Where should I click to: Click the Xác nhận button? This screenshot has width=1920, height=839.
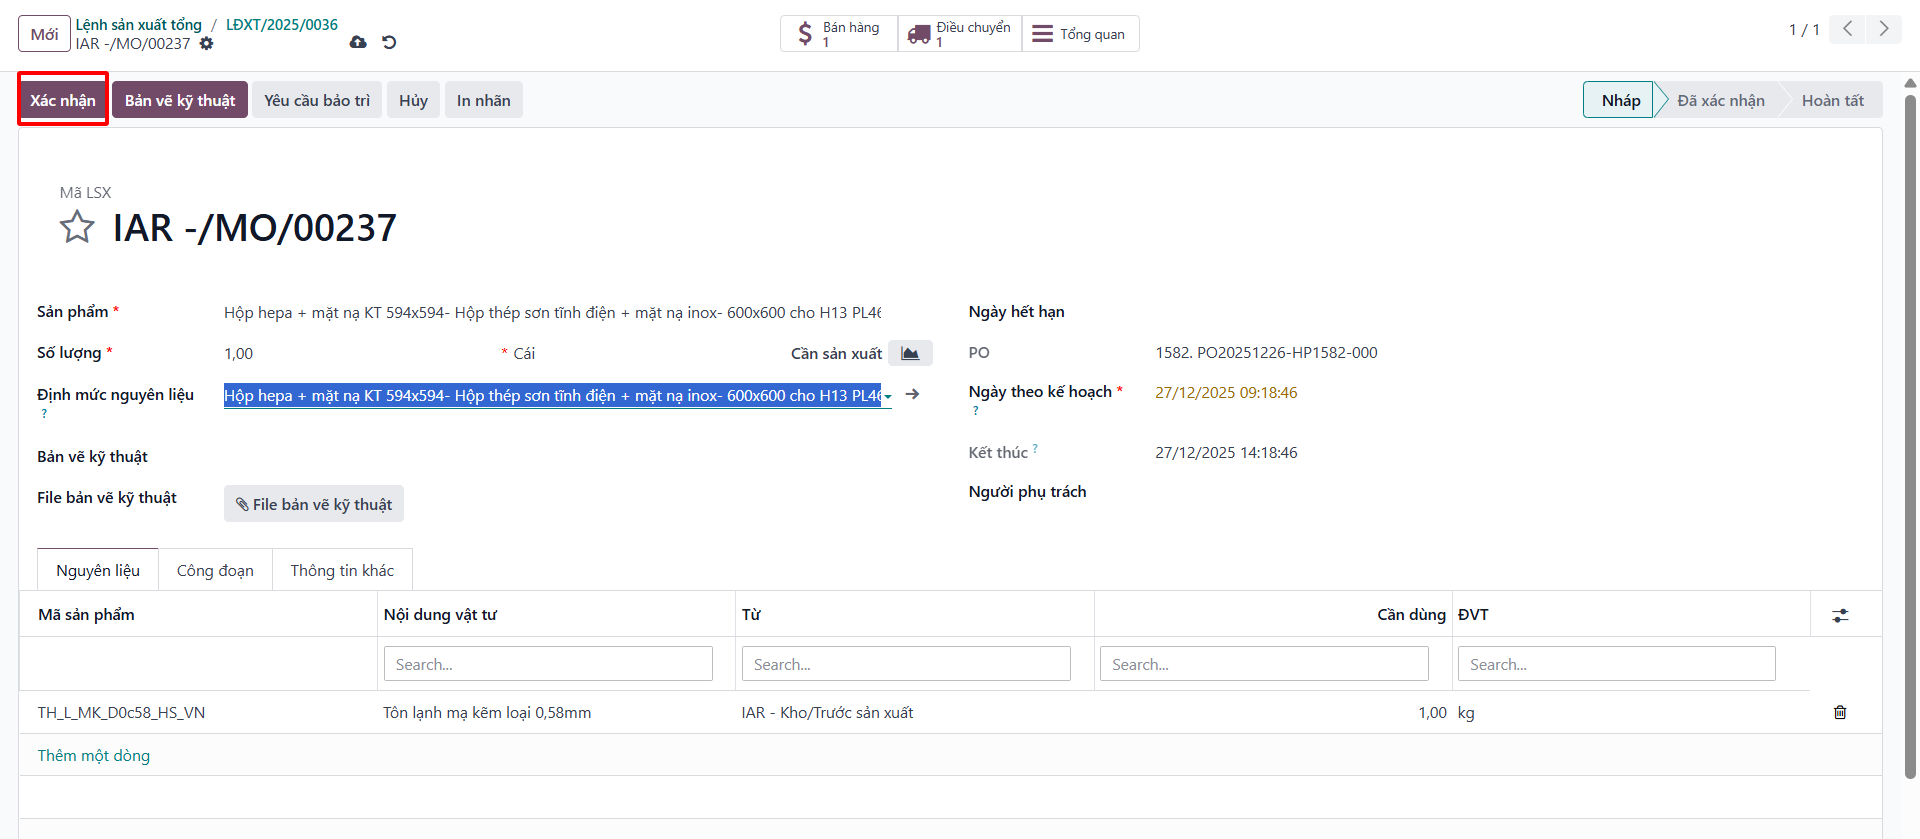63,100
